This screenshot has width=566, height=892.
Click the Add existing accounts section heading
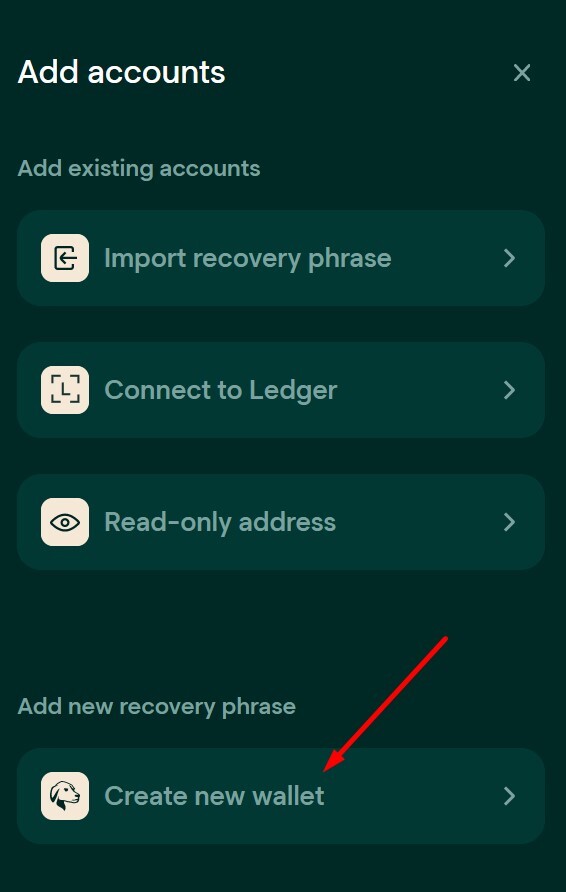point(139,168)
